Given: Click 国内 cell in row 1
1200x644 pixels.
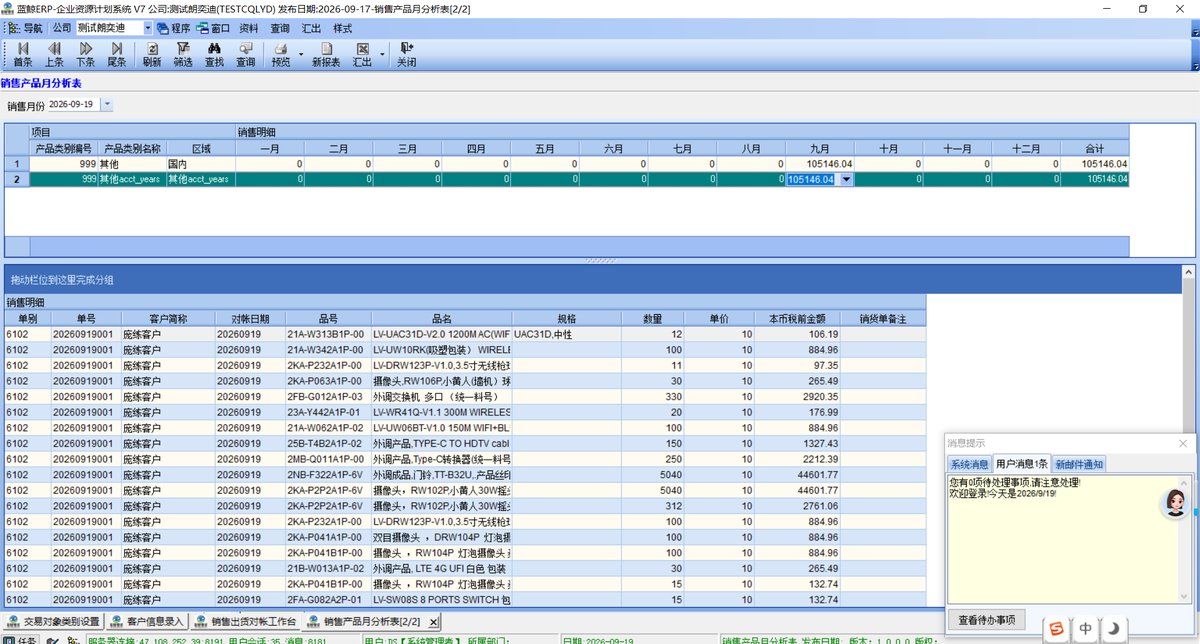Looking at the screenshot, I should pyautogui.click(x=200, y=163).
